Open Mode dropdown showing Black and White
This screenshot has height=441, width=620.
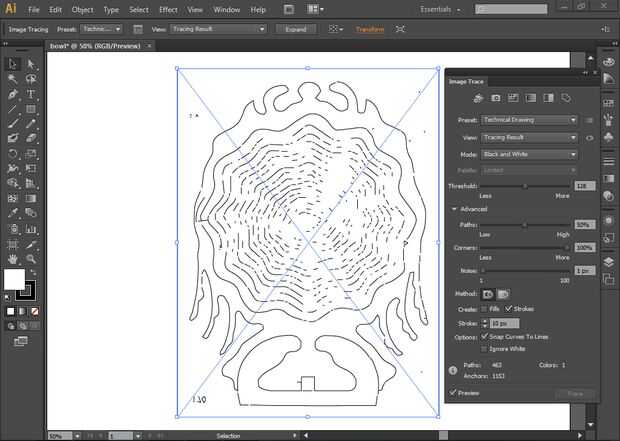(x=529, y=155)
